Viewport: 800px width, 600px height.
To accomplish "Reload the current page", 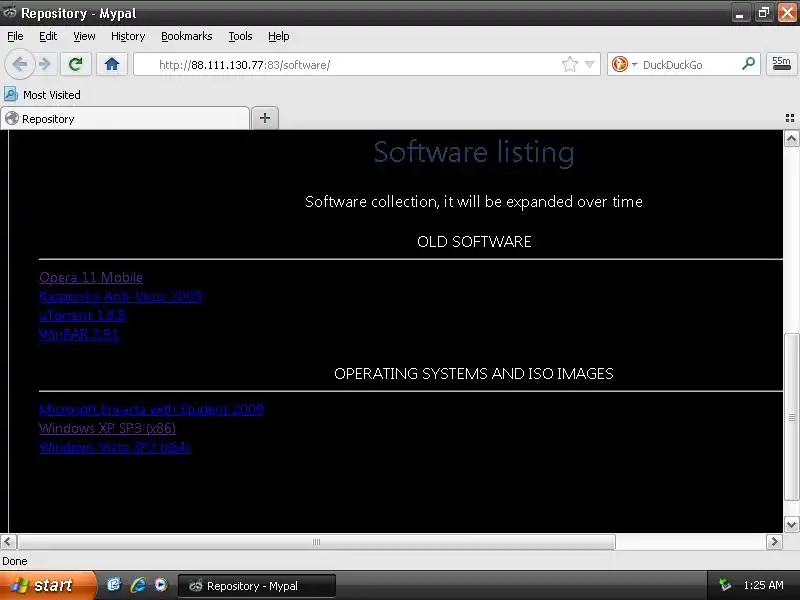I will point(76,64).
